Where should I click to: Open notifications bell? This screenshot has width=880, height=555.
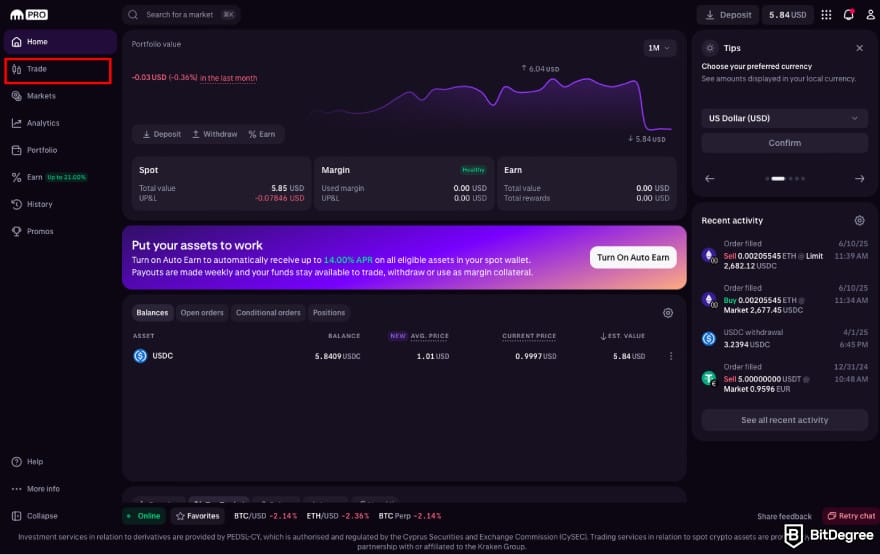[x=849, y=15]
